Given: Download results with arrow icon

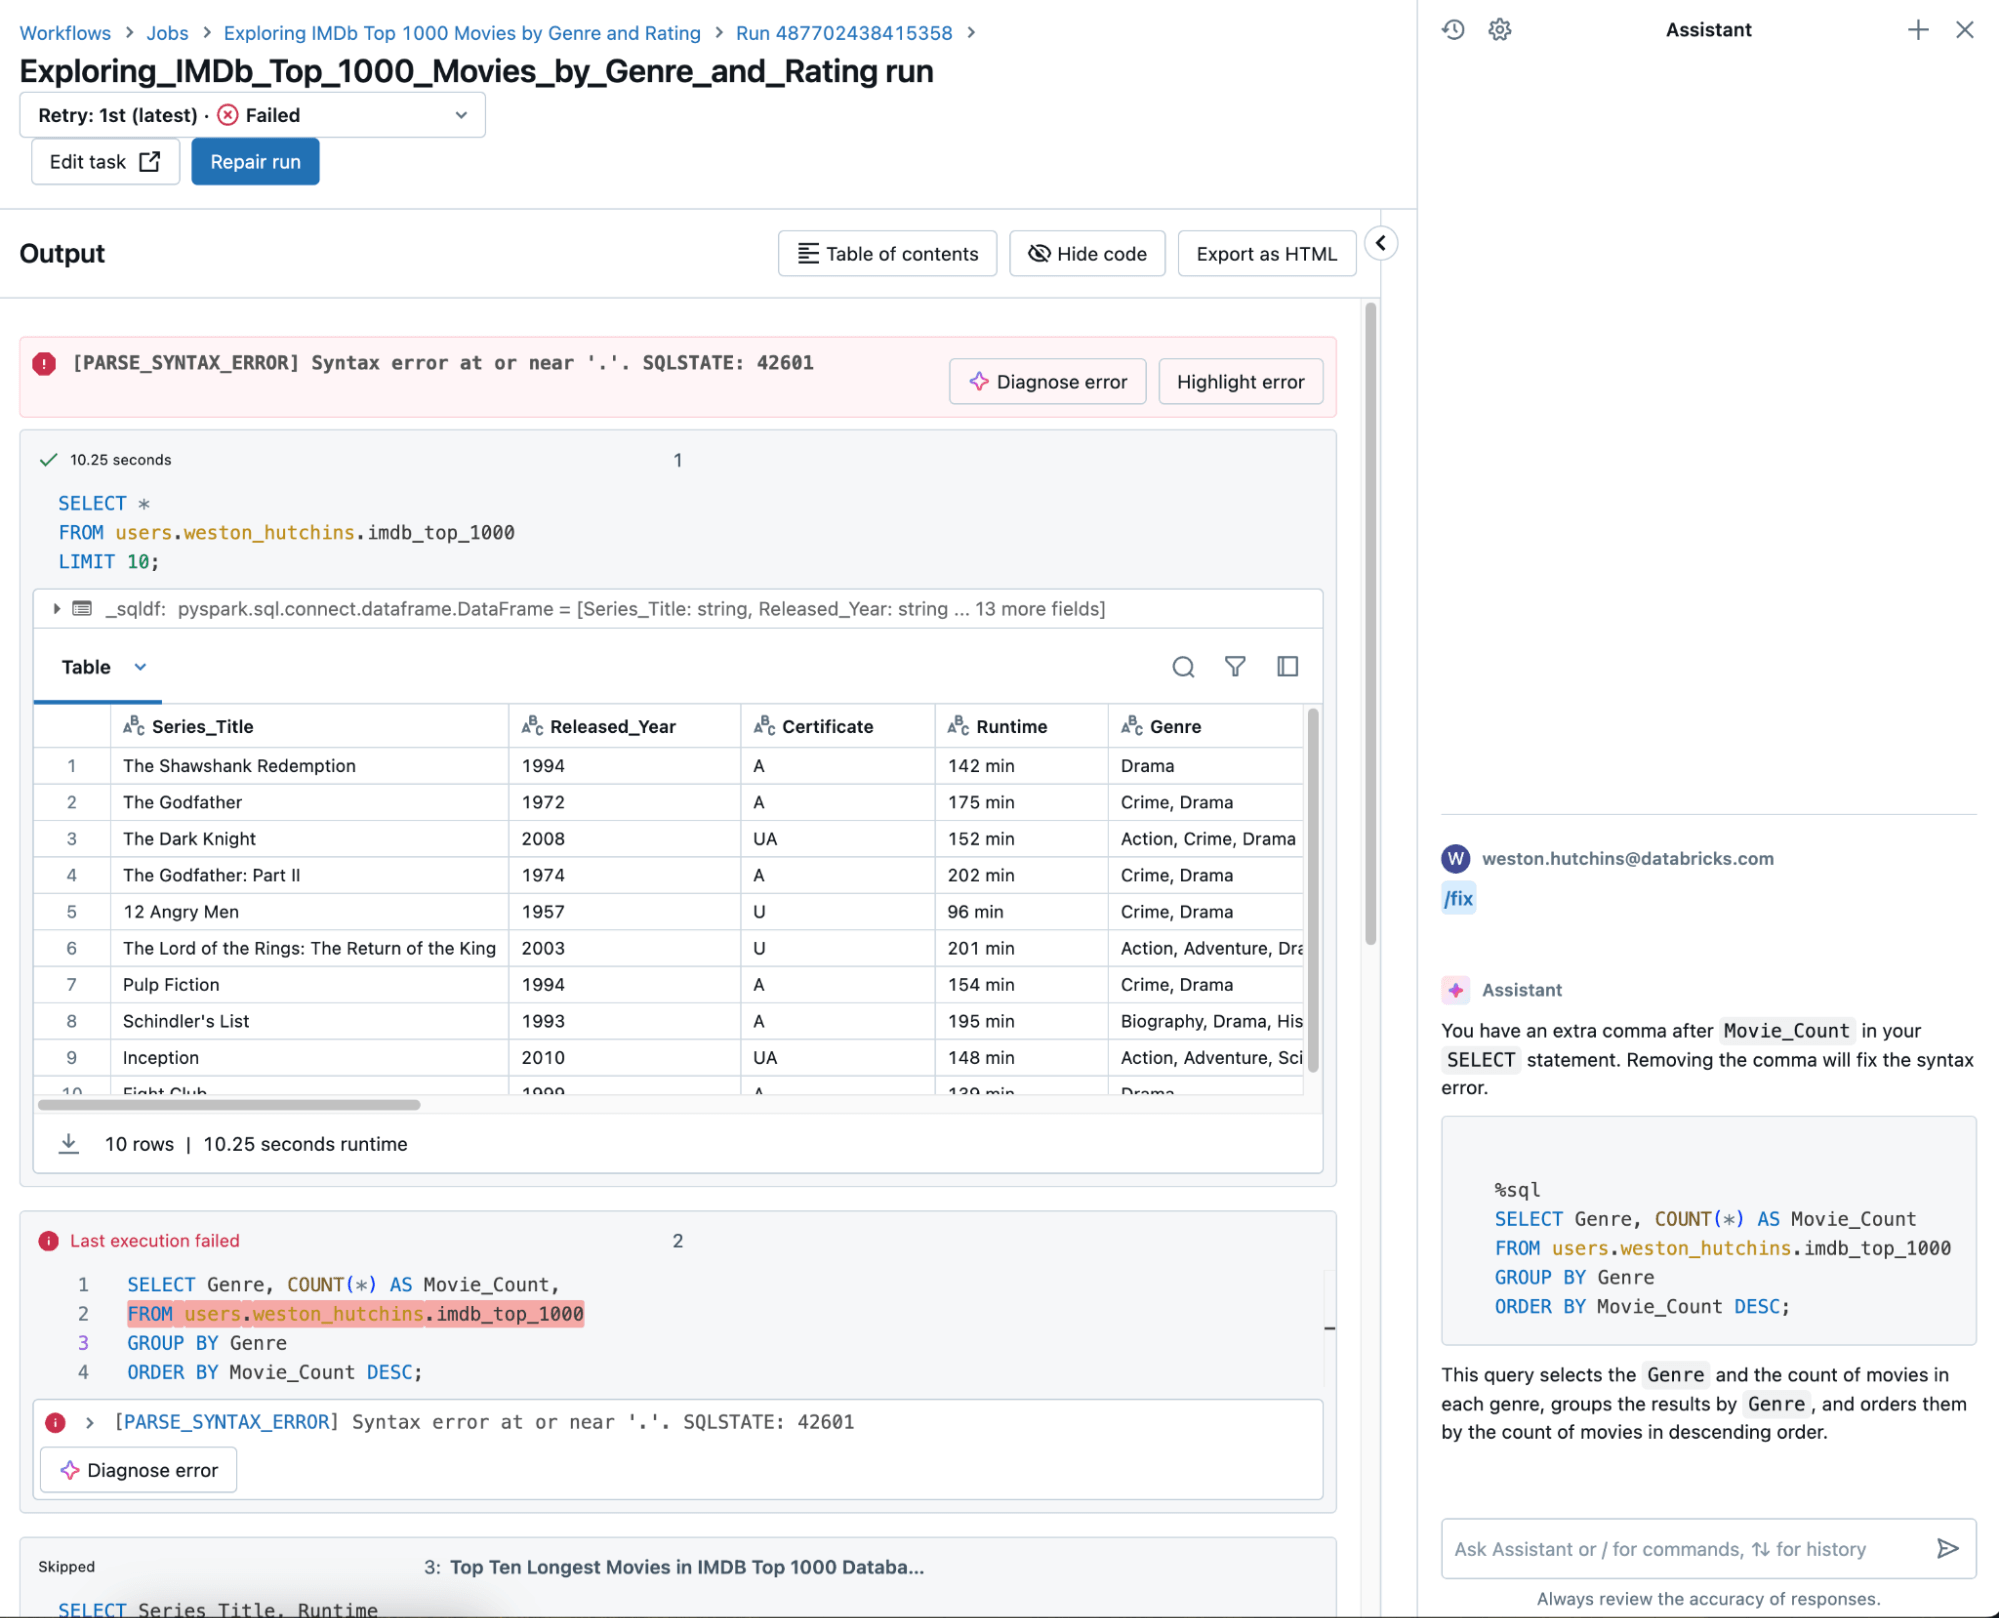Looking at the screenshot, I should (68, 1143).
